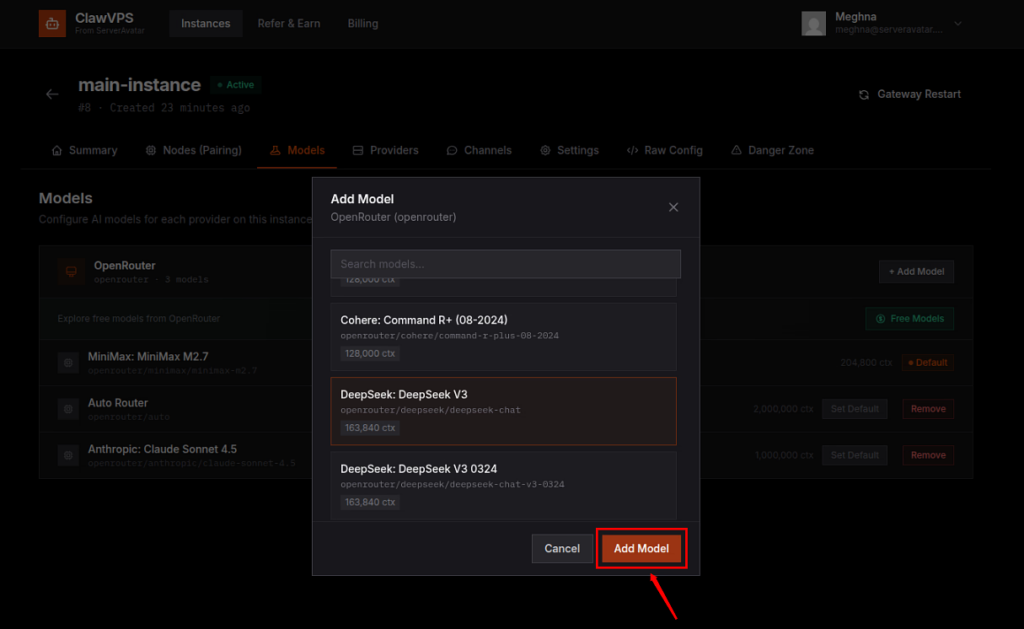Click the icon beside the MiniMax model row
The height and width of the screenshot is (629, 1024).
tap(67, 362)
